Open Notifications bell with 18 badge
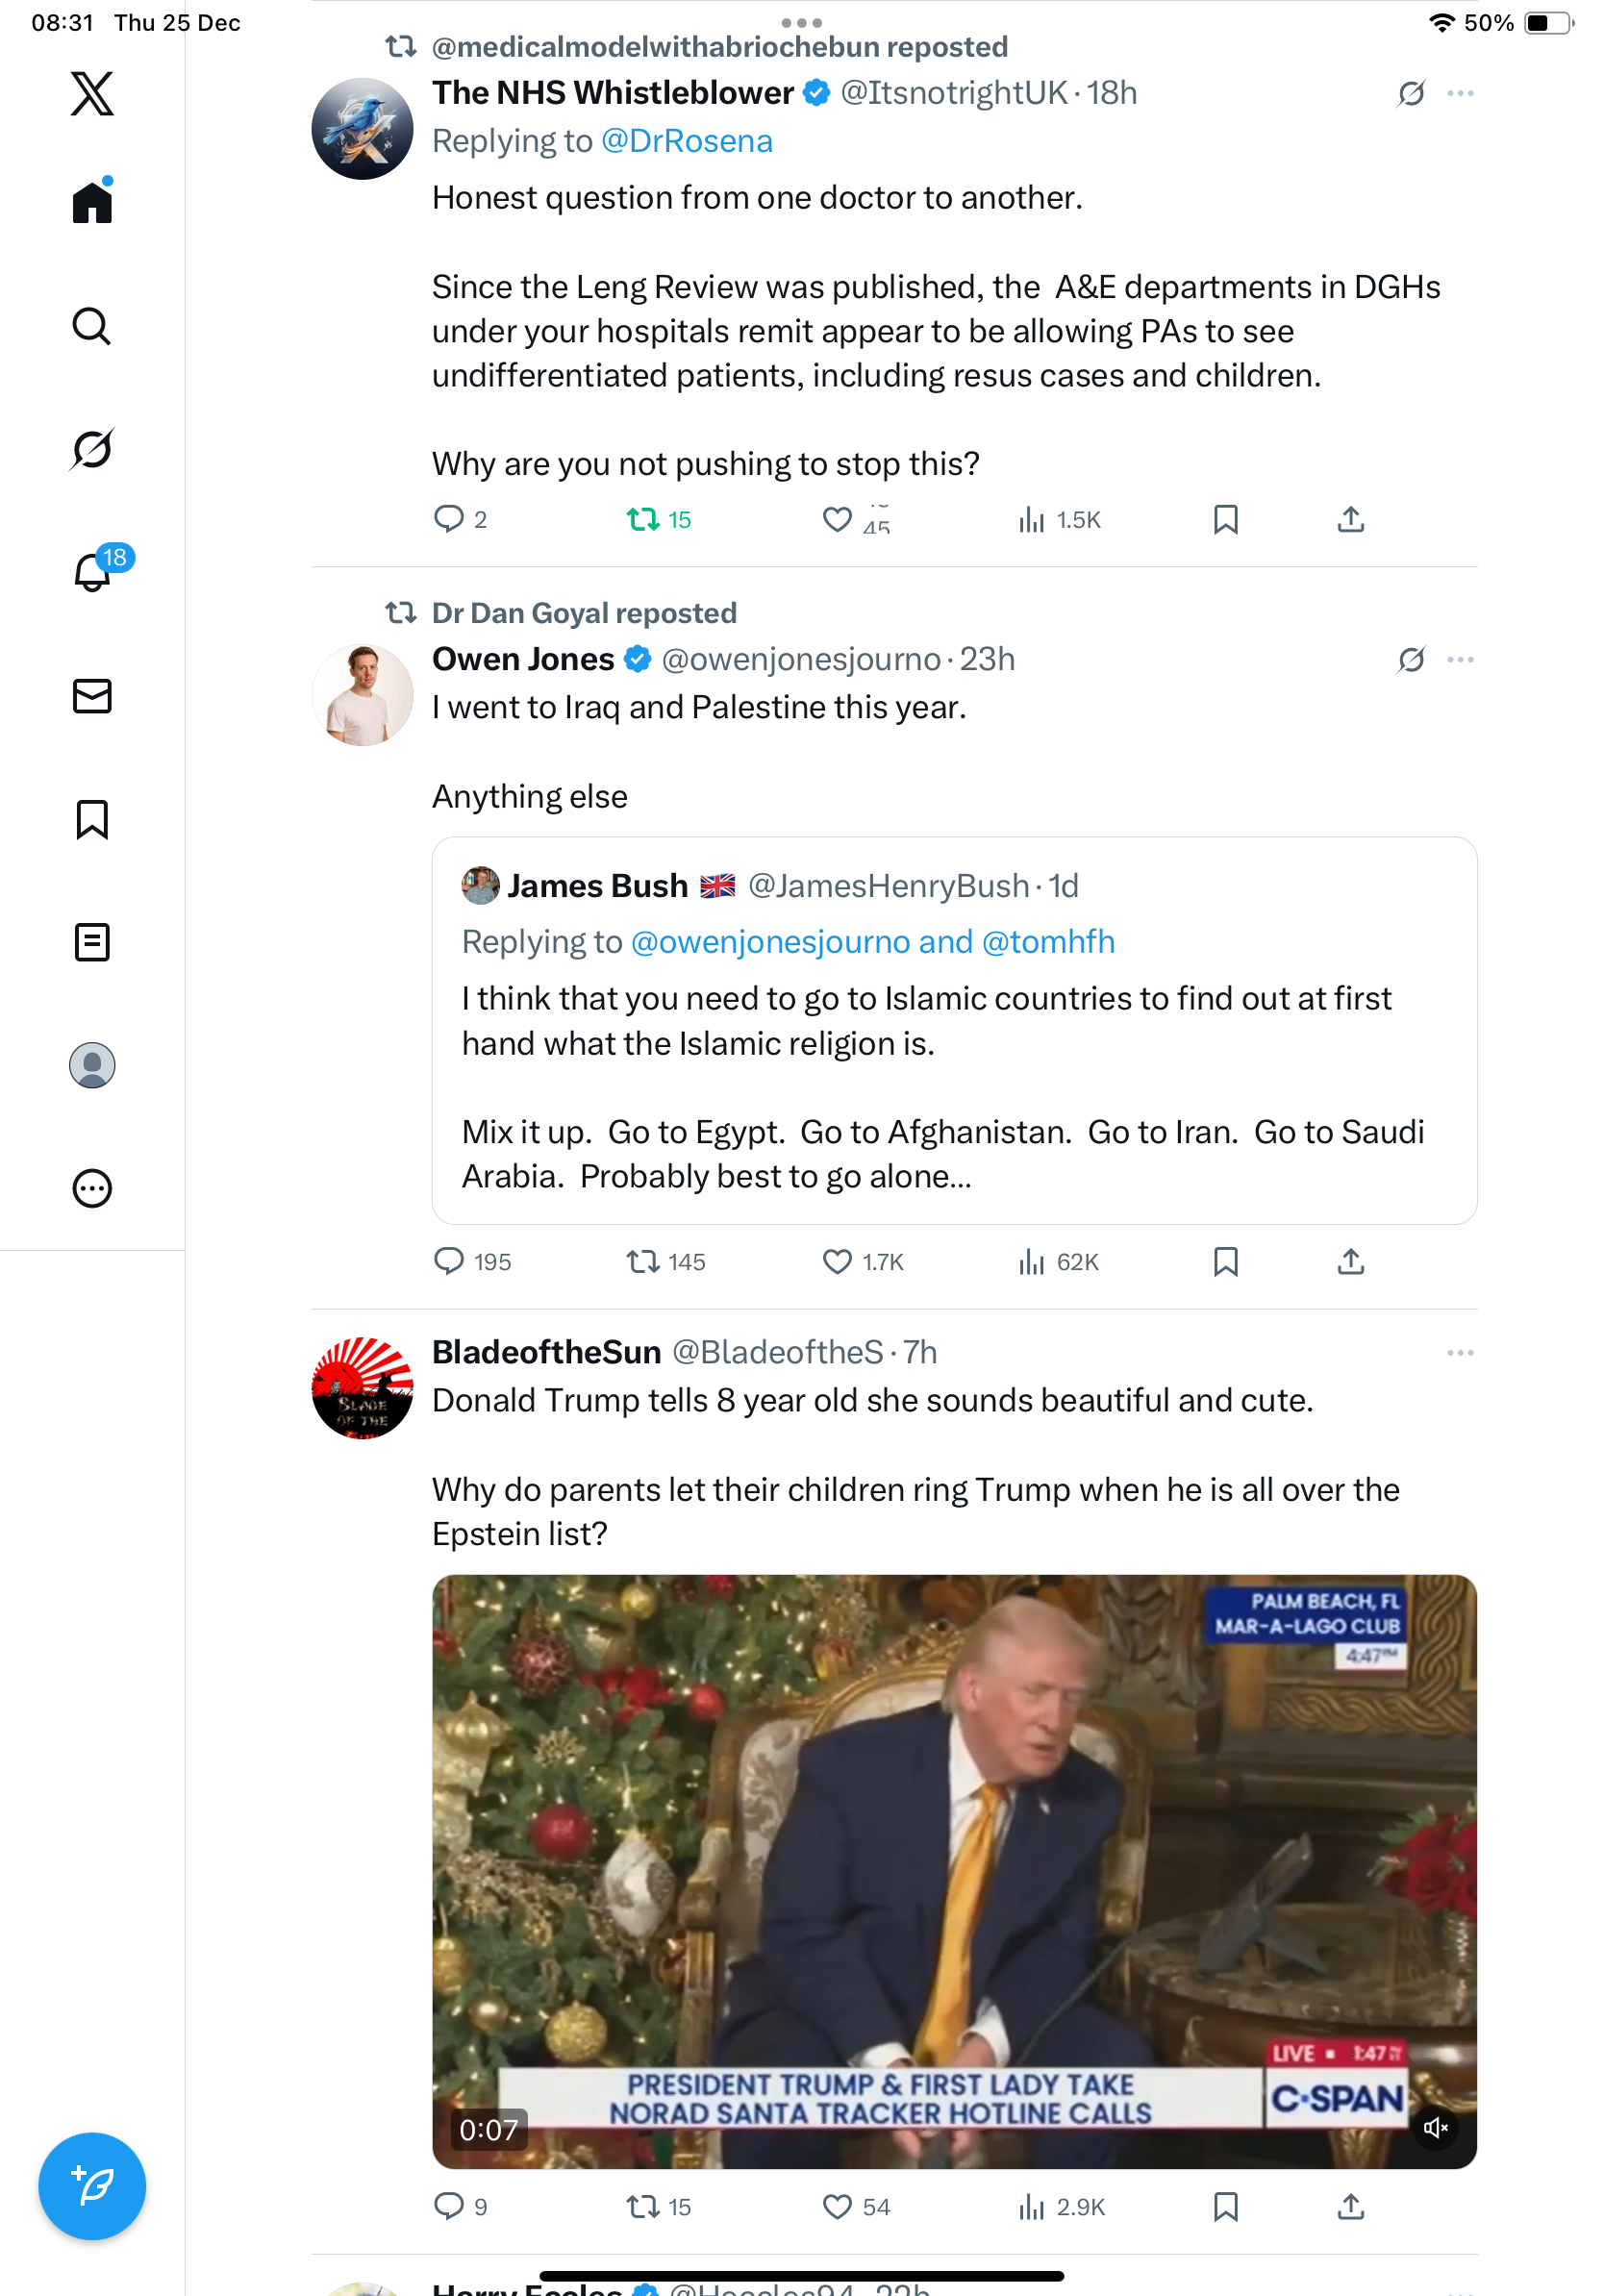This screenshot has height=2296, width=1604. [x=92, y=572]
